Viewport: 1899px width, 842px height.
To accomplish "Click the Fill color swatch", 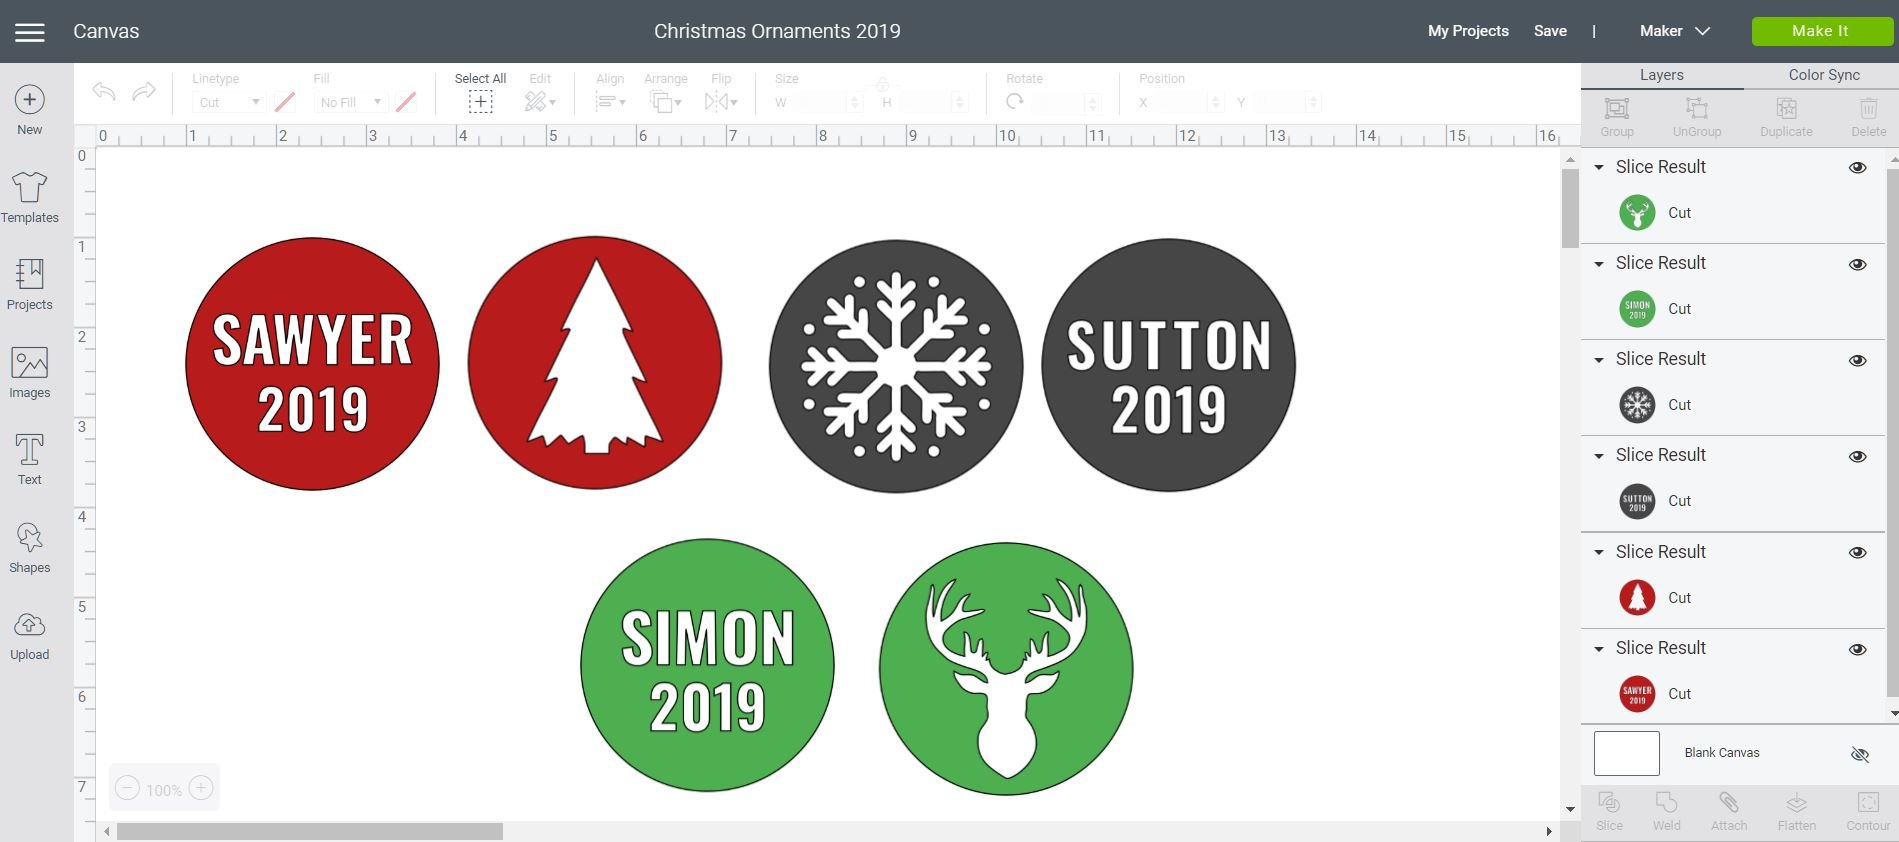I will tap(406, 102).
